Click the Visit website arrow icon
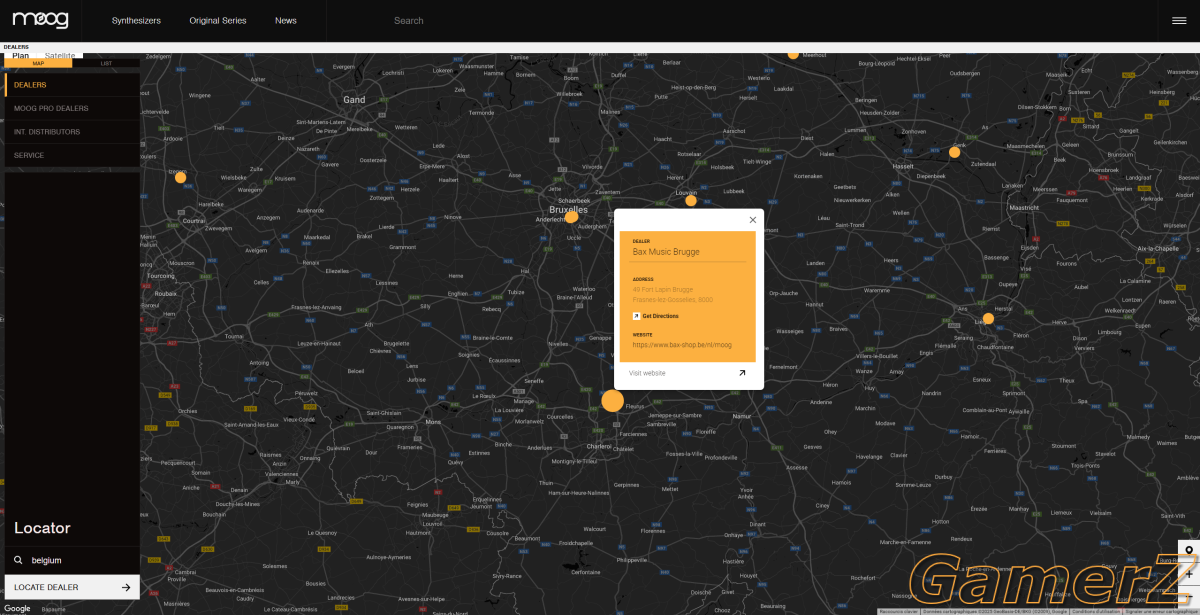The image size is (1200, 615). pos(742,373)
